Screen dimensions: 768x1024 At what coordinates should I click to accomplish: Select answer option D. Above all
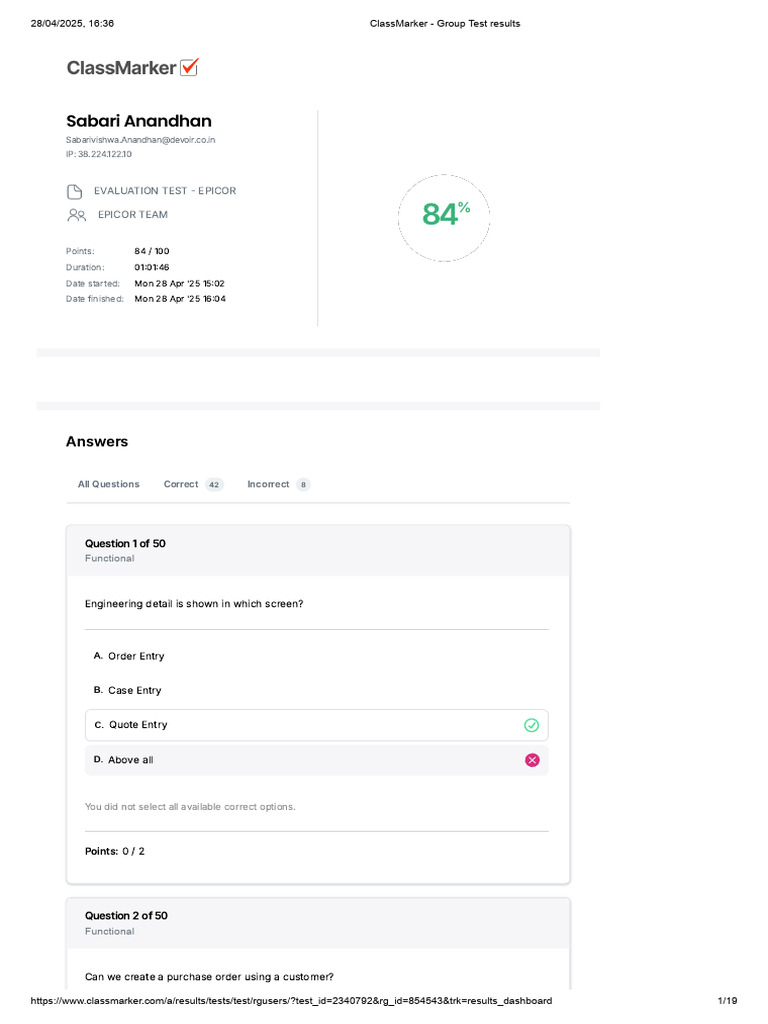click(317, 760)
